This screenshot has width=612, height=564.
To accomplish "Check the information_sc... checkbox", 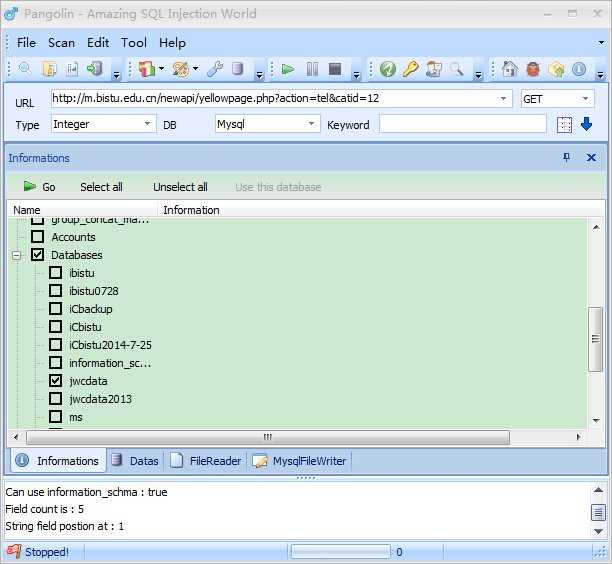I will click(x=55, y=362).
